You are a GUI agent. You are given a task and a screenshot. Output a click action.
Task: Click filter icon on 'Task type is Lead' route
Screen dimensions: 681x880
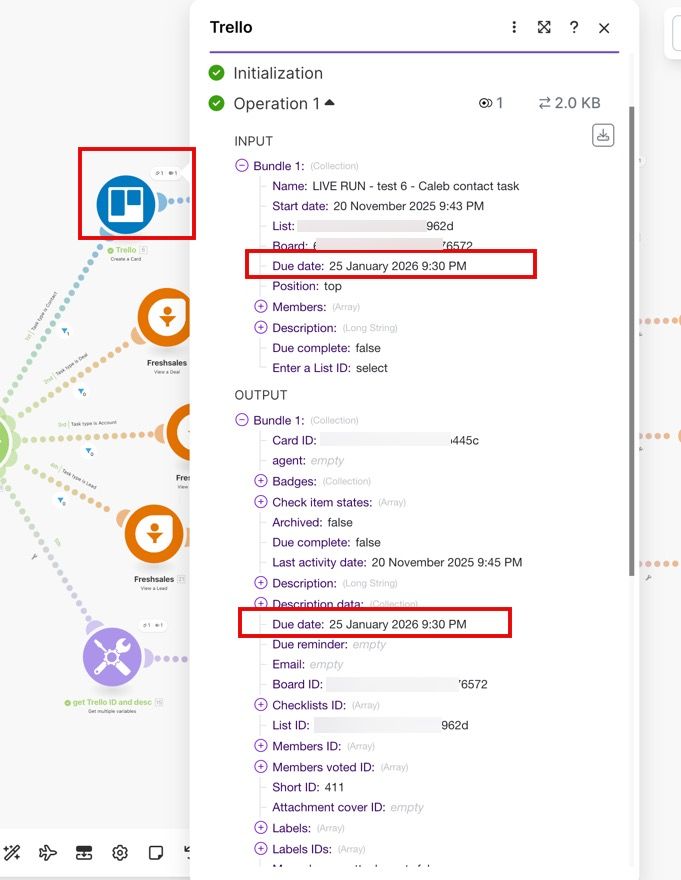click(61, 501)
